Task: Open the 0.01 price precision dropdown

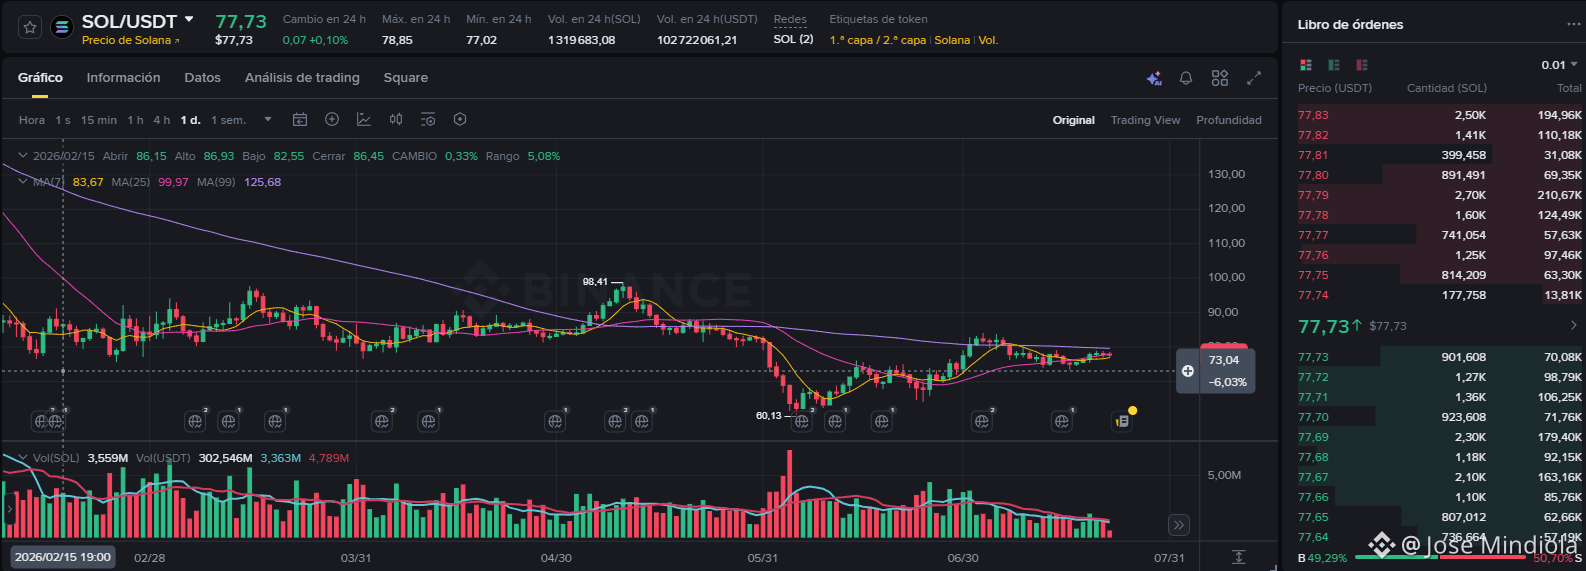Action: 1559,65
